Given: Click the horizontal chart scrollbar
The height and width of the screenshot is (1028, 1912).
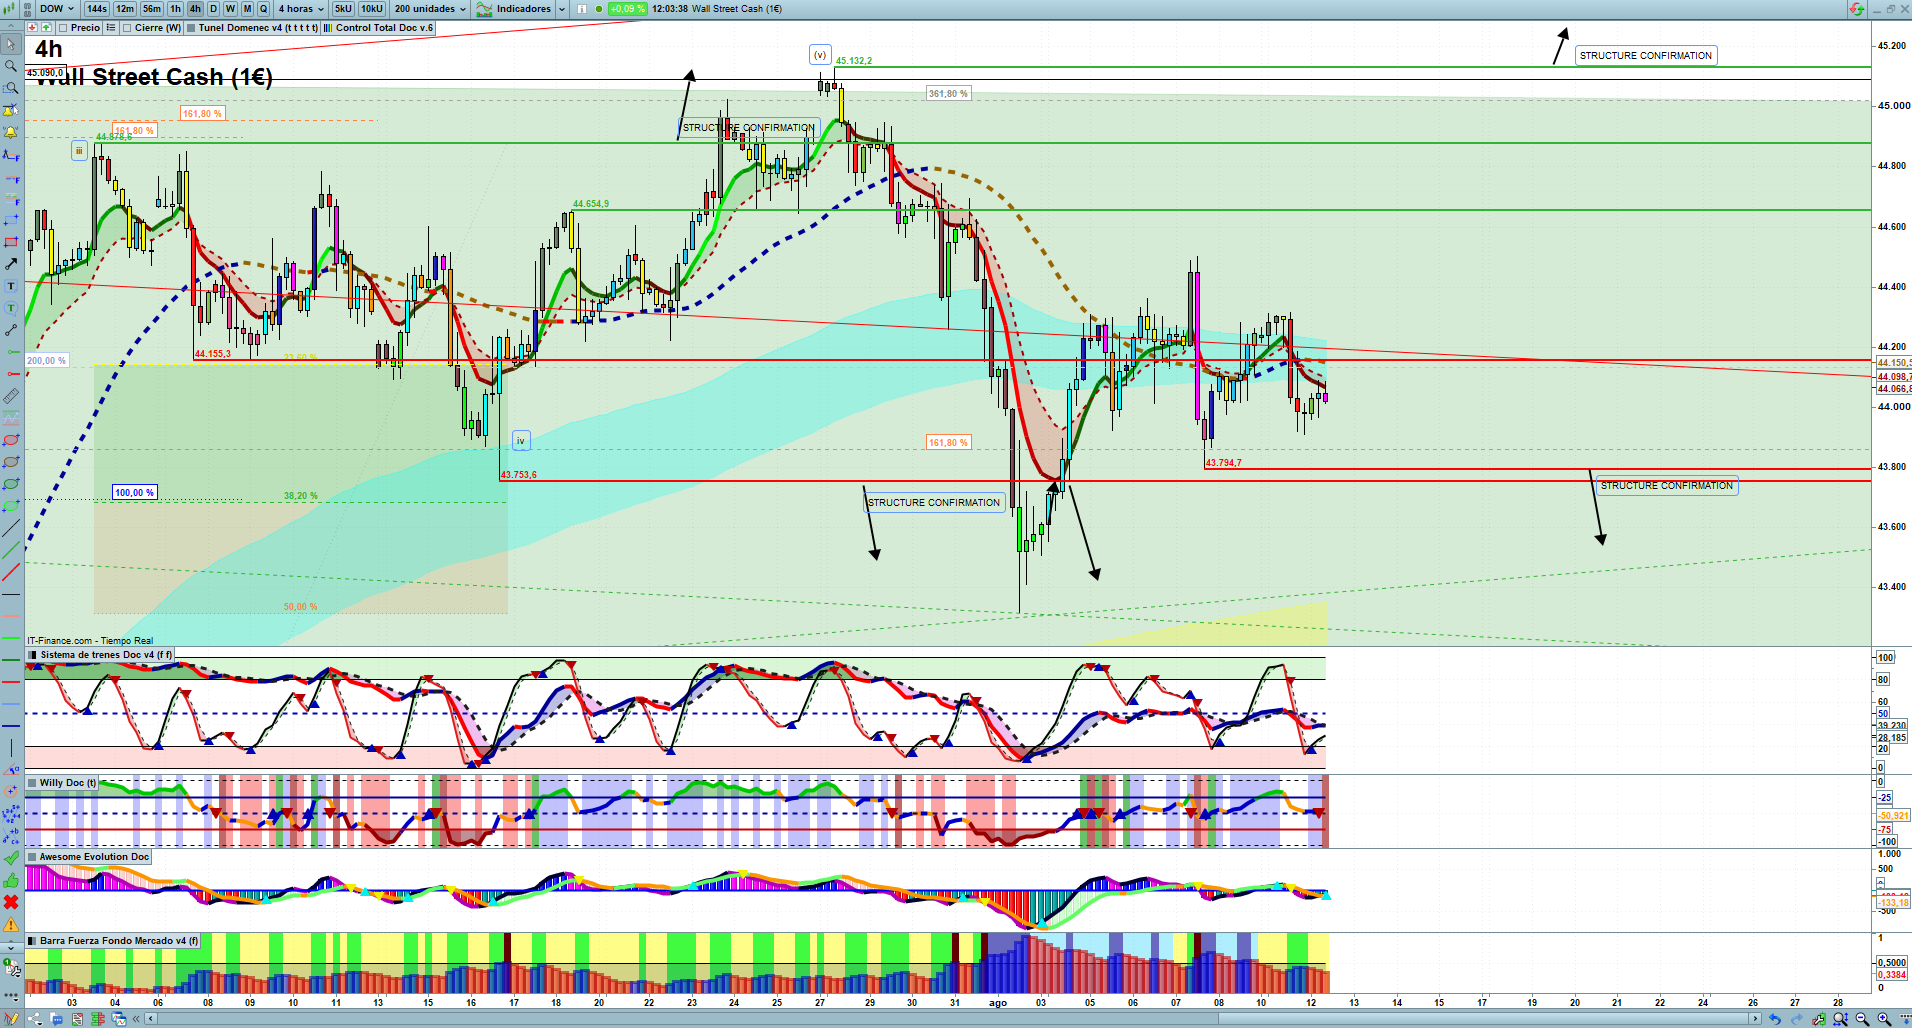Looking at the screenshot, I should 950,1019.
